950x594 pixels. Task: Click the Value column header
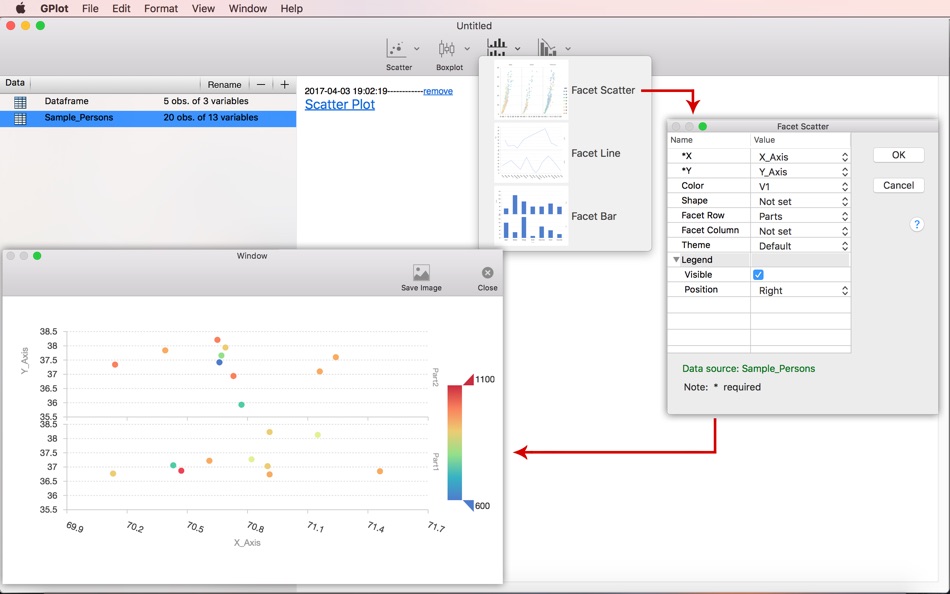[x=765, y=139]
